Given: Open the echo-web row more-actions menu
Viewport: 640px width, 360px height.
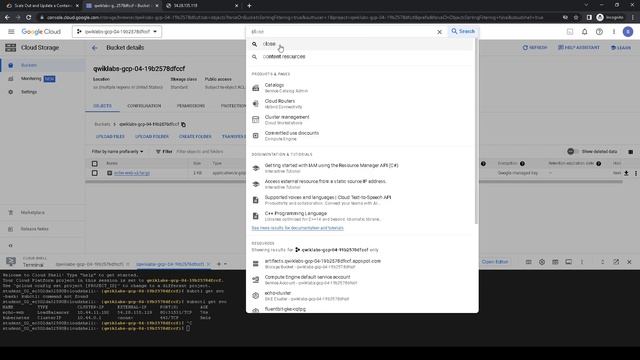Looking at the screenshot, I should [x=636, y=173].
